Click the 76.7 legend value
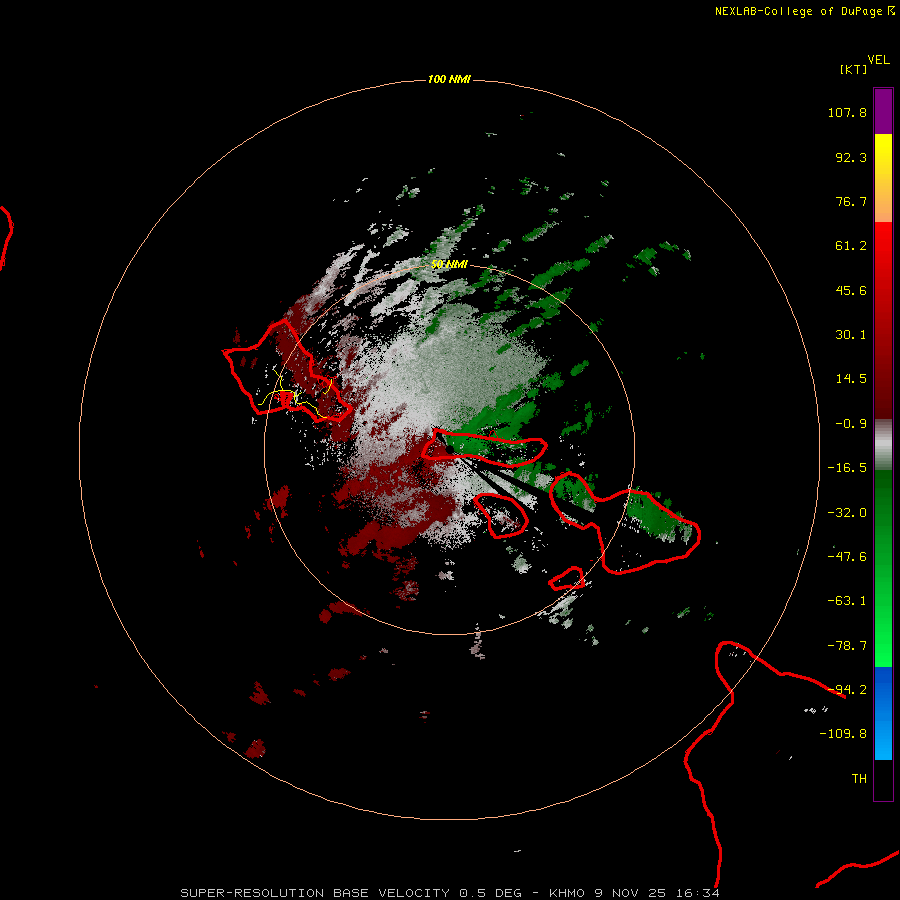Image resolution: width=900 pixels, height=900 pixels. coord(851,201)
